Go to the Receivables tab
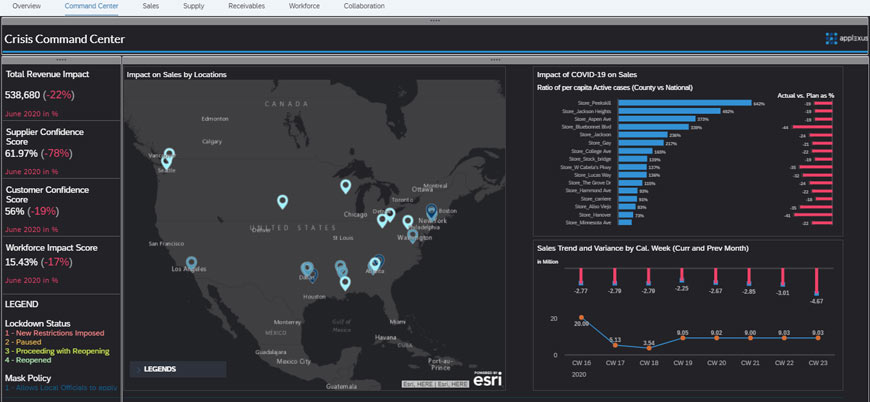Image resolution: width=870 pixels, height=402 pixels. (246, 6)
